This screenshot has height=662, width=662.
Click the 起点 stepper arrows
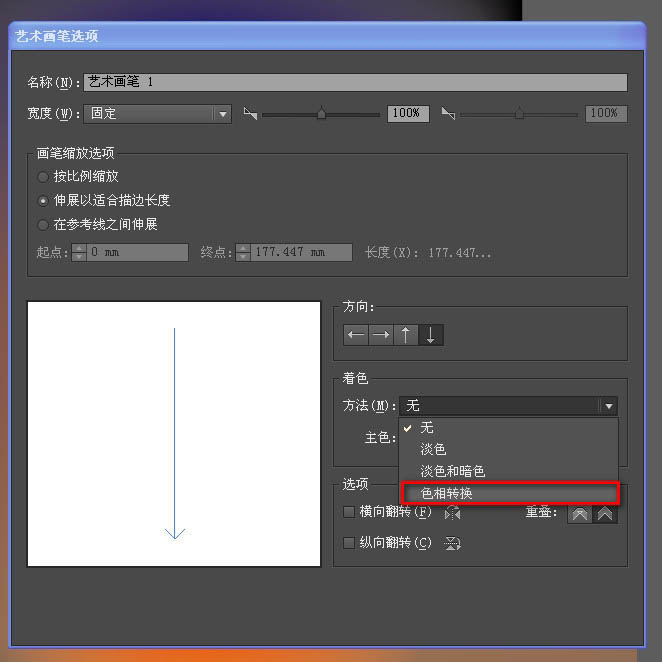(x=79, y=252)
